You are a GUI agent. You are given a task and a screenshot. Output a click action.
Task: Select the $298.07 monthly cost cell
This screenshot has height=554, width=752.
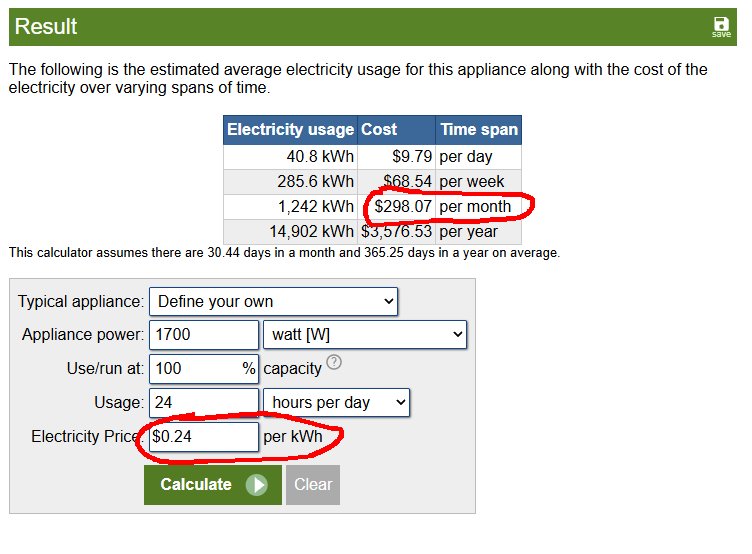[399, 207]
